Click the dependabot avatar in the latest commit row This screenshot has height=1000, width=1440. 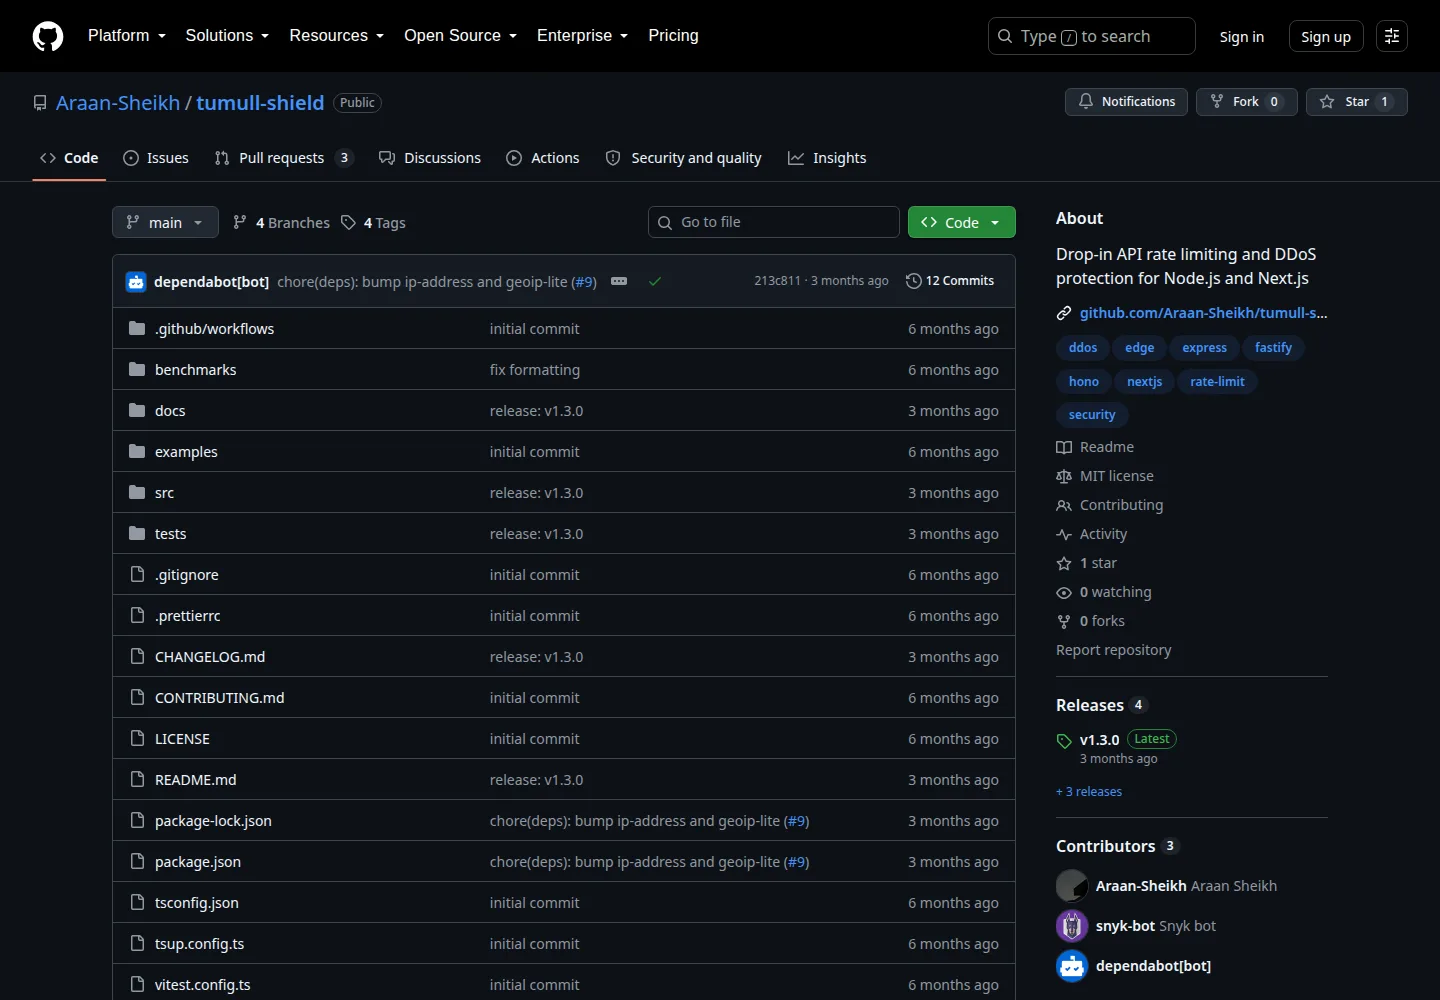136,282
